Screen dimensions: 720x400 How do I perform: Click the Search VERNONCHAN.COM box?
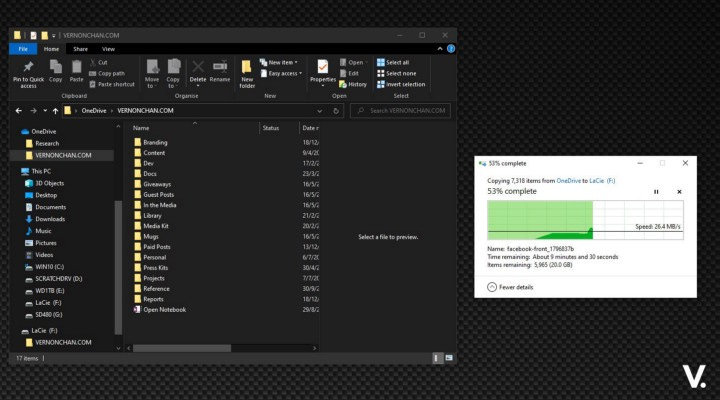[400, 111]
